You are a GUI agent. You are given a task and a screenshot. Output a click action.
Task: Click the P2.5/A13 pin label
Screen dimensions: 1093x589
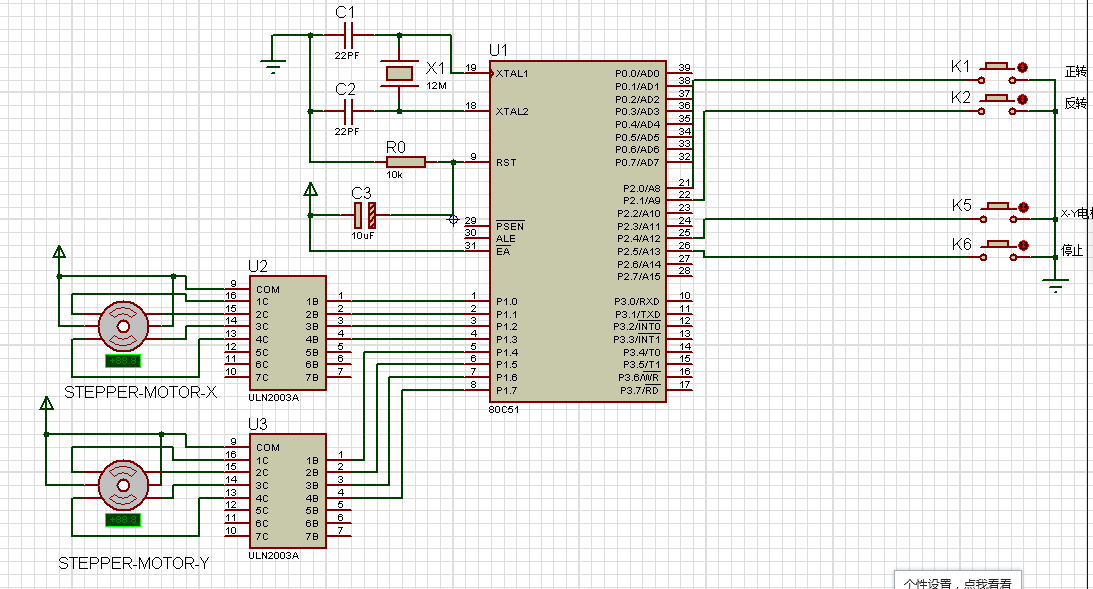(639, 252)
